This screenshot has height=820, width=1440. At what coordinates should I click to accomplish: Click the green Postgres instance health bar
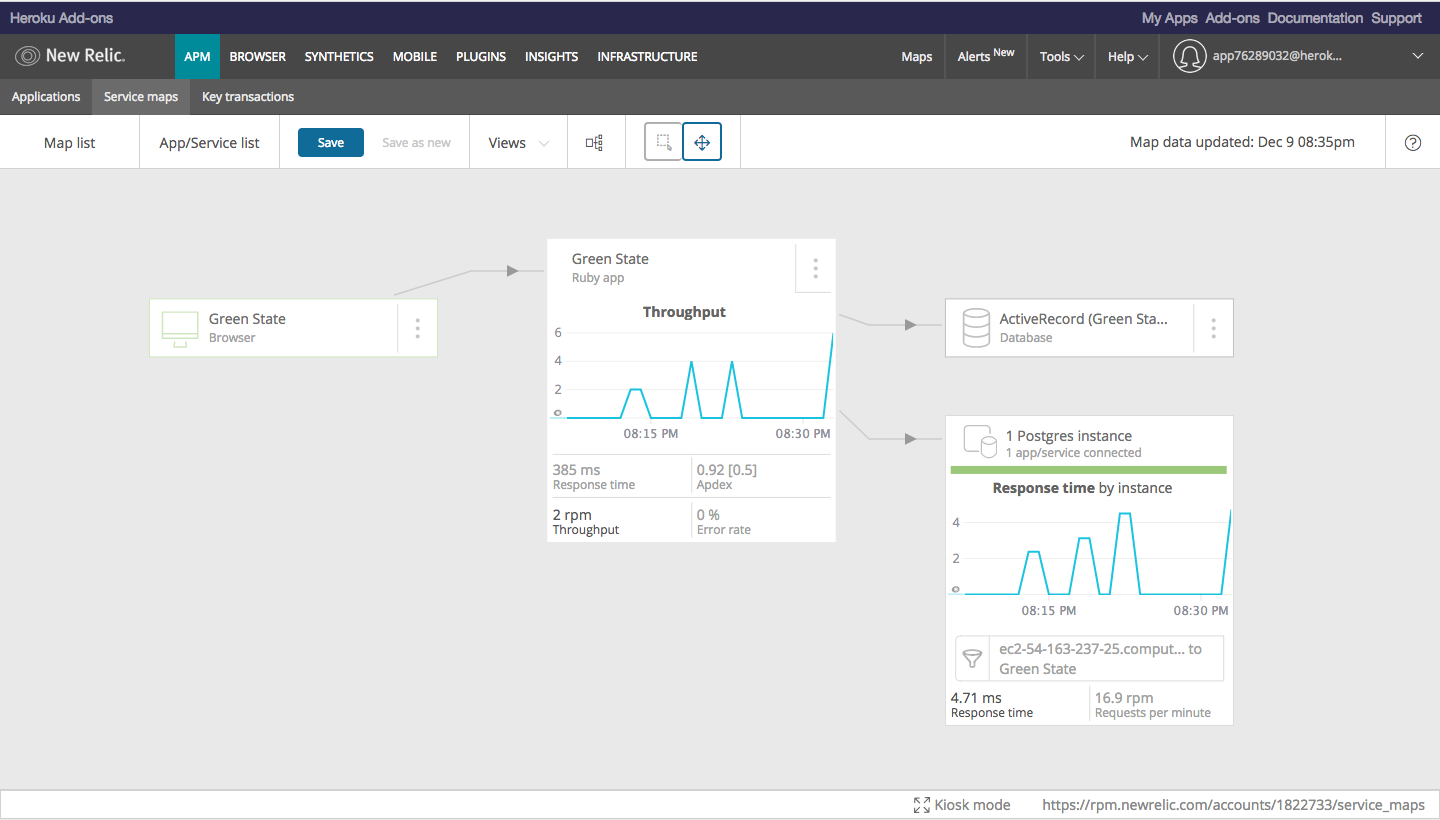[1088, 469]
